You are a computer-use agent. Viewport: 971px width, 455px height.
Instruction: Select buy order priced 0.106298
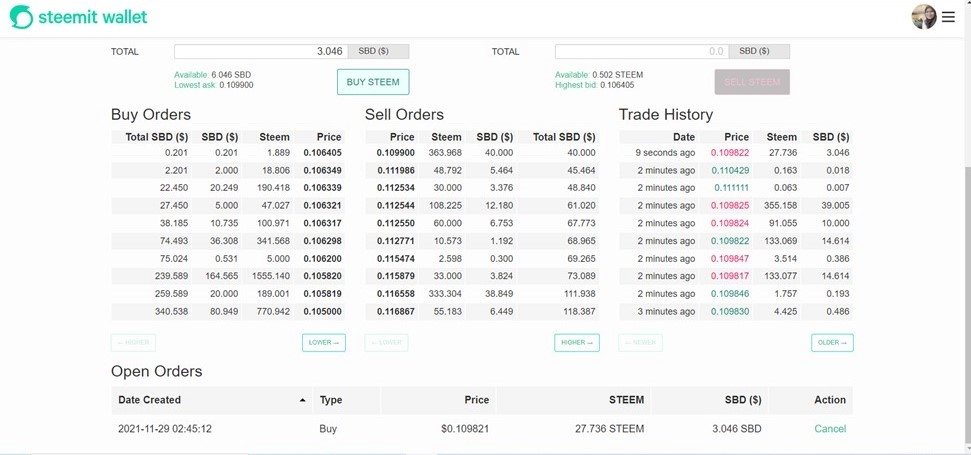point(228,241)
